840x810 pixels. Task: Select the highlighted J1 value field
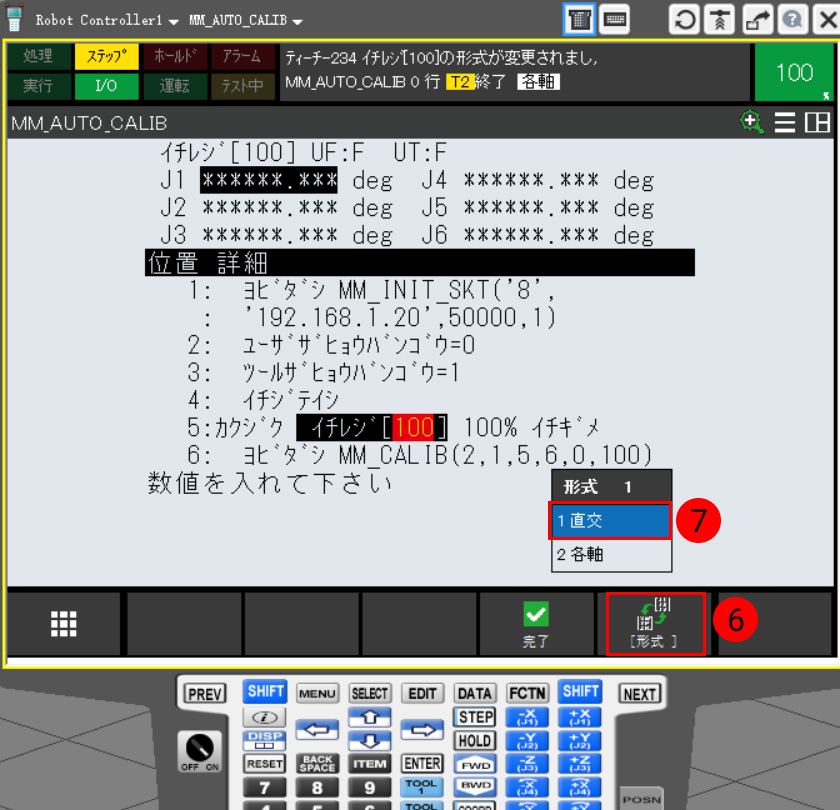coord(269,180)
